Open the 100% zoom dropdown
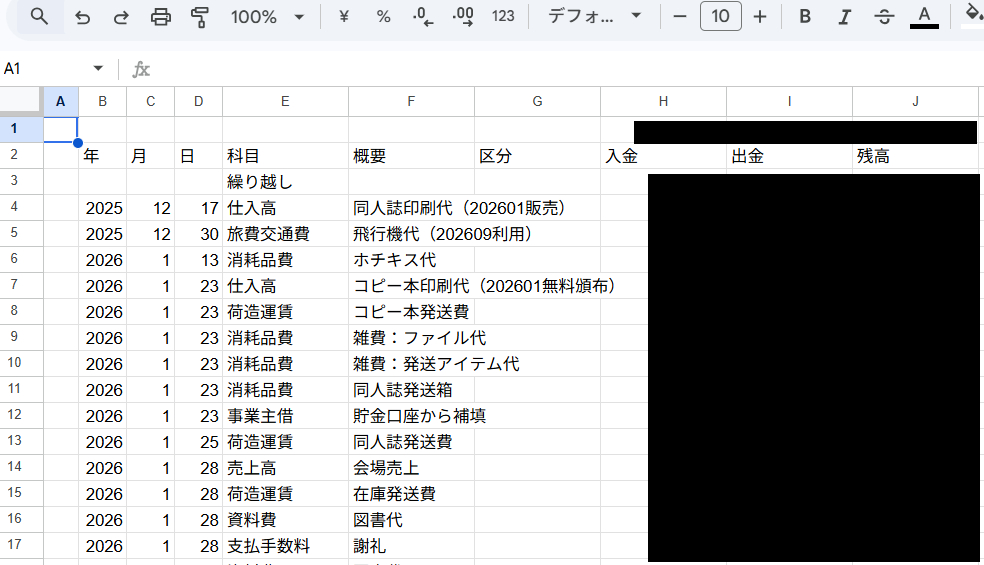984x565 pixels. pos(267,17)
